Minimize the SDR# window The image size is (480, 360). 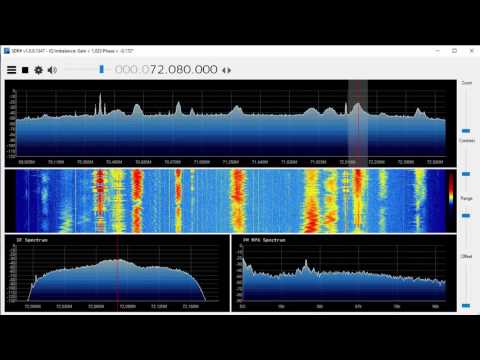[x=438, y=51]
